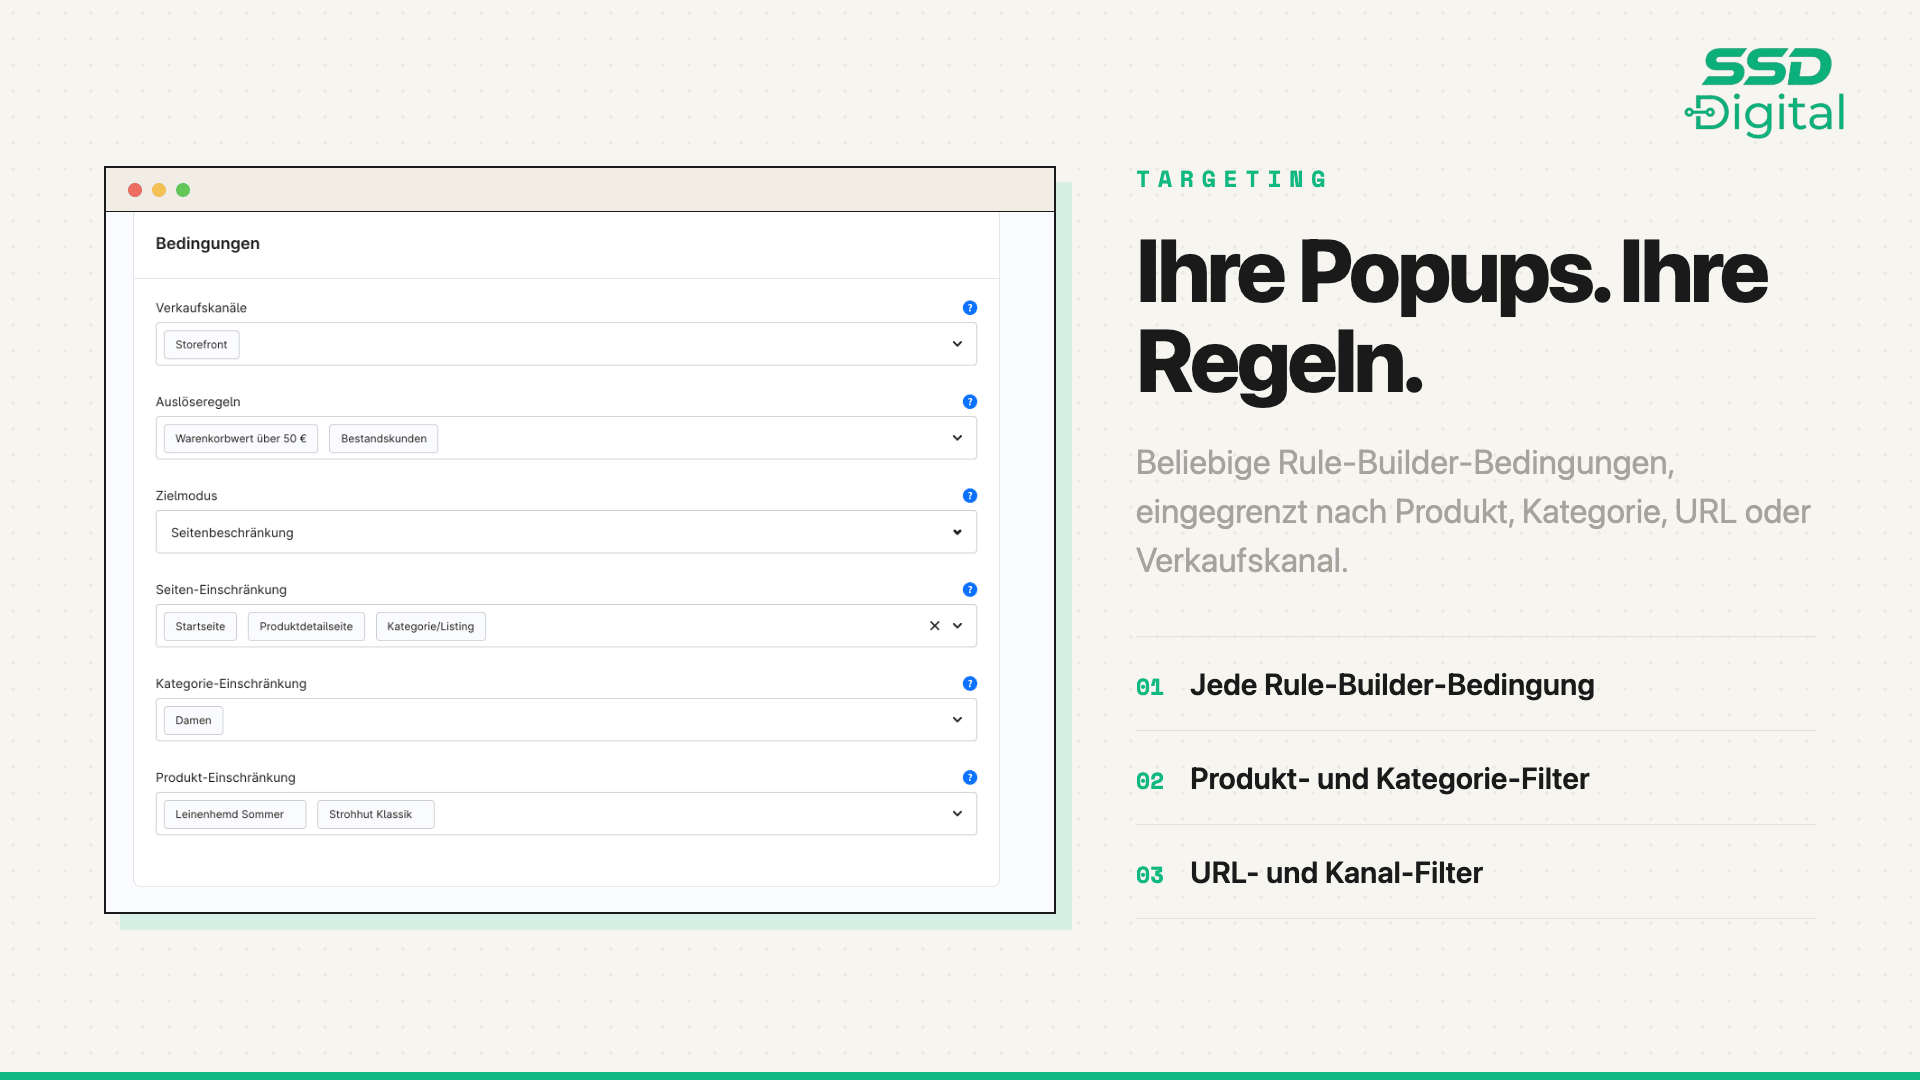Click the green window maximize dot
Viewport: 1920px width, 1080px height.
pos(183,190)
